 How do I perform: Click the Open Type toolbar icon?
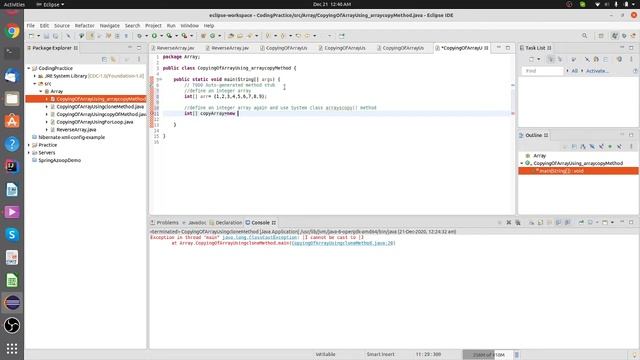point(231,36)
